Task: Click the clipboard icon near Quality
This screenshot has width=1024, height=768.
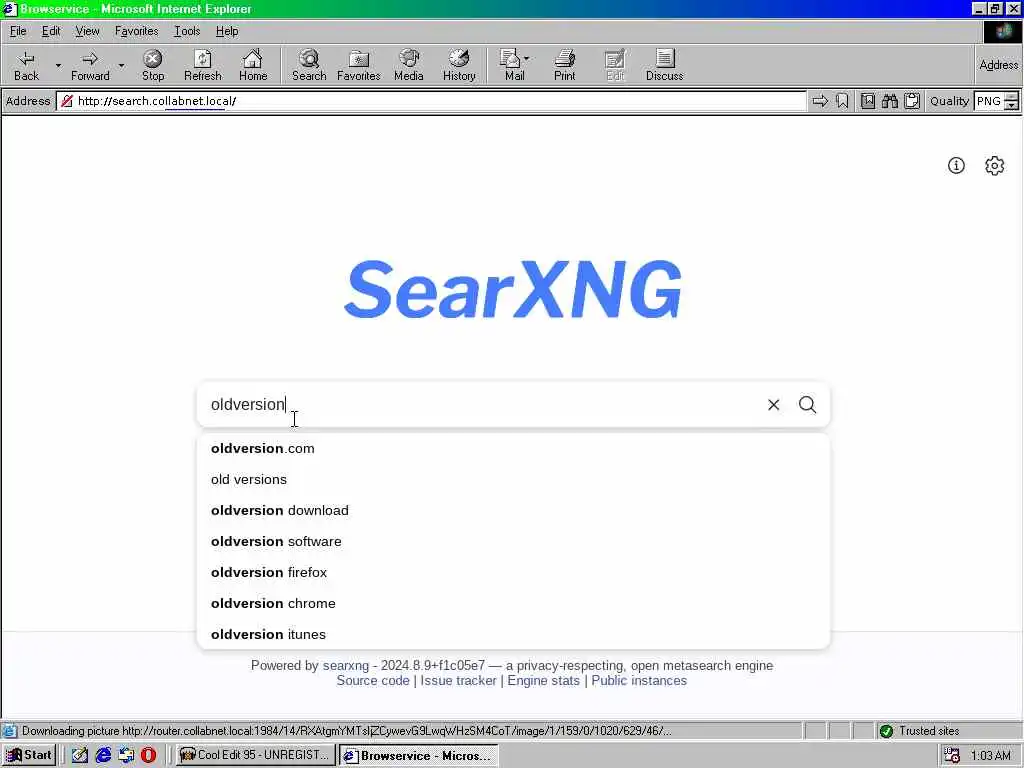Action: (912, 101)
